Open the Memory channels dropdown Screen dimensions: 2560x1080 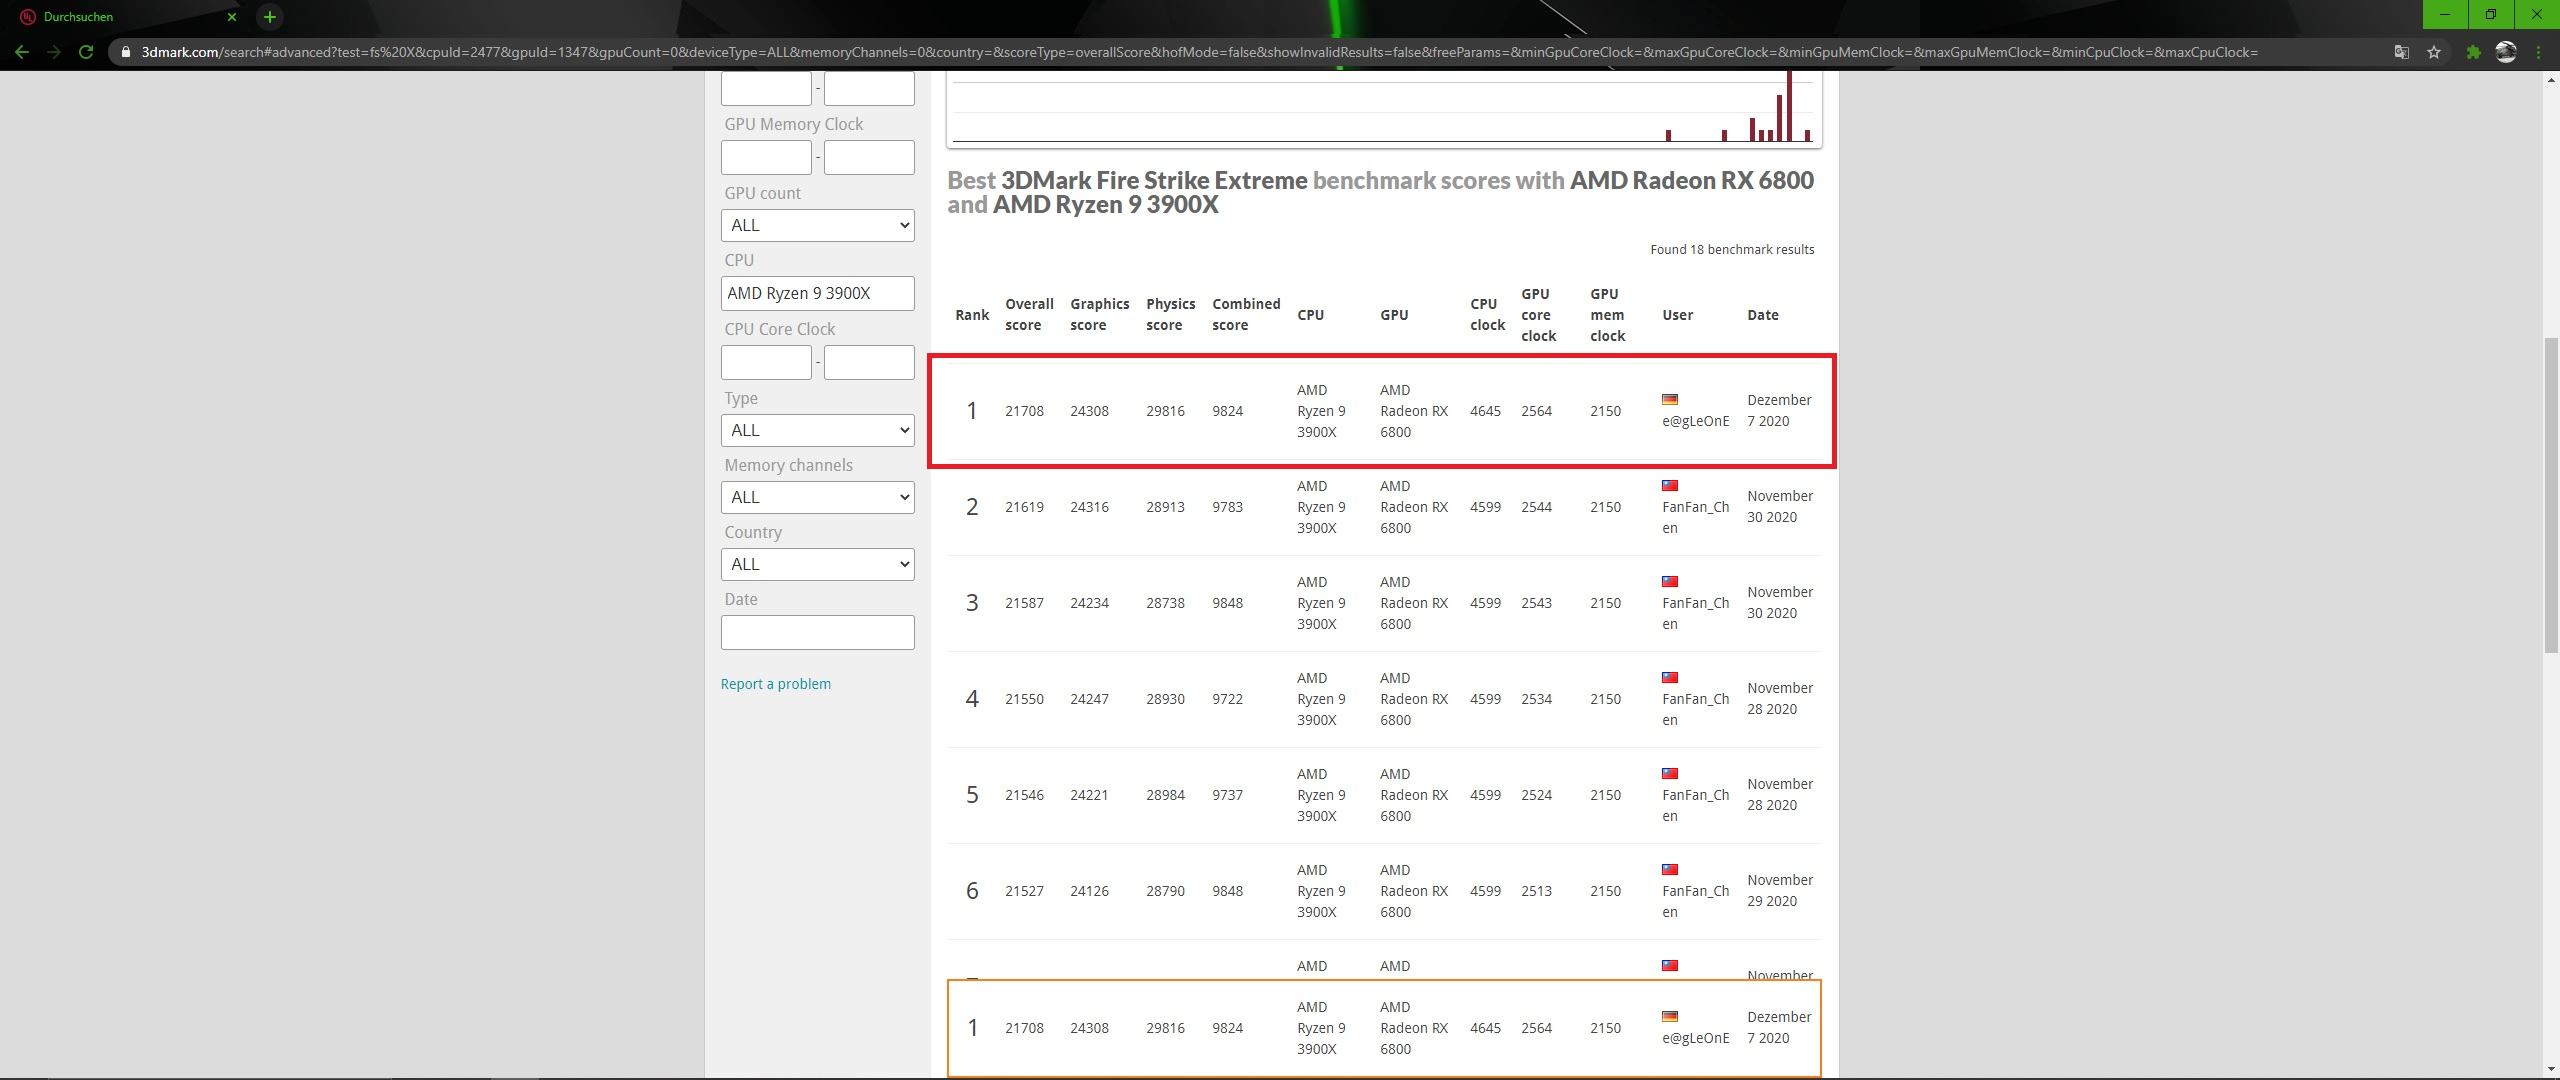coord(817,497)
